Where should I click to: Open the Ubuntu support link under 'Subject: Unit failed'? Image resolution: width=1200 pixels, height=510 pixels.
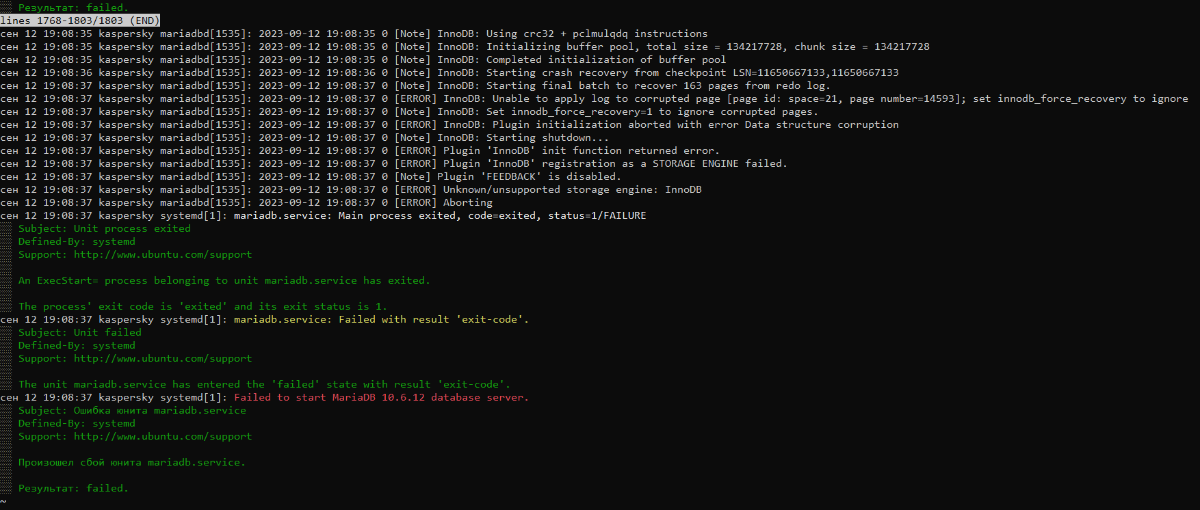162,358
